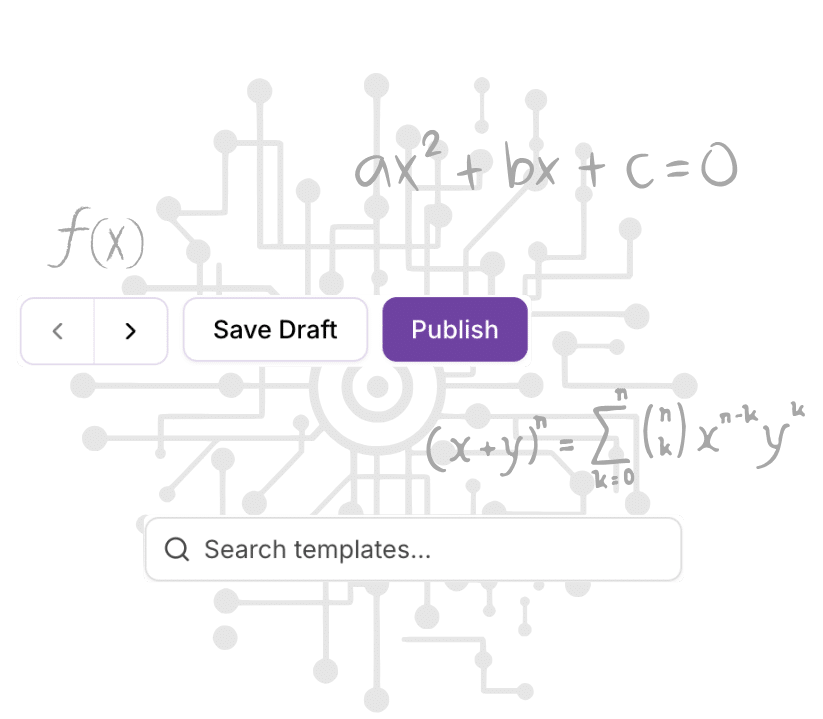This screenshot has height=719, width=823.
Task: Click the Save Draft button
Action: 275,330
